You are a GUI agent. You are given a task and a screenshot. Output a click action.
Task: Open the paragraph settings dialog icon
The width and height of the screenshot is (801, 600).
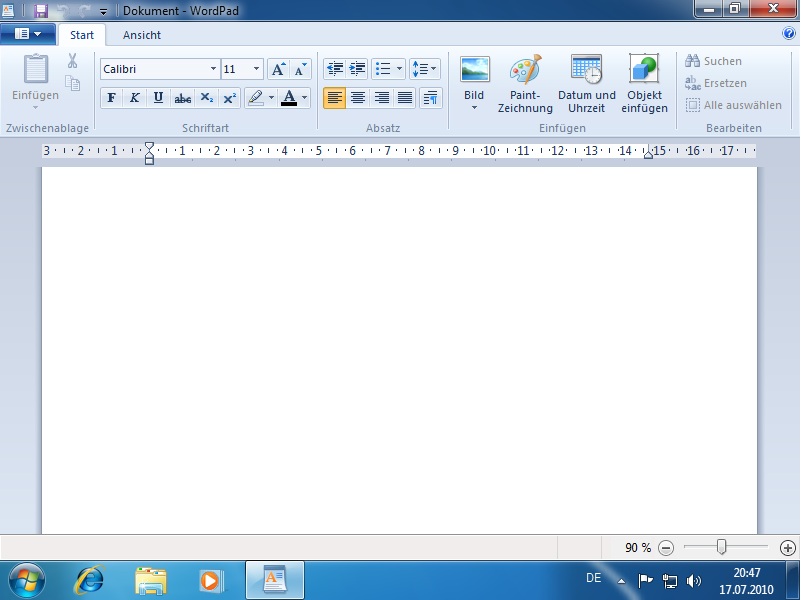coord(431,98)
